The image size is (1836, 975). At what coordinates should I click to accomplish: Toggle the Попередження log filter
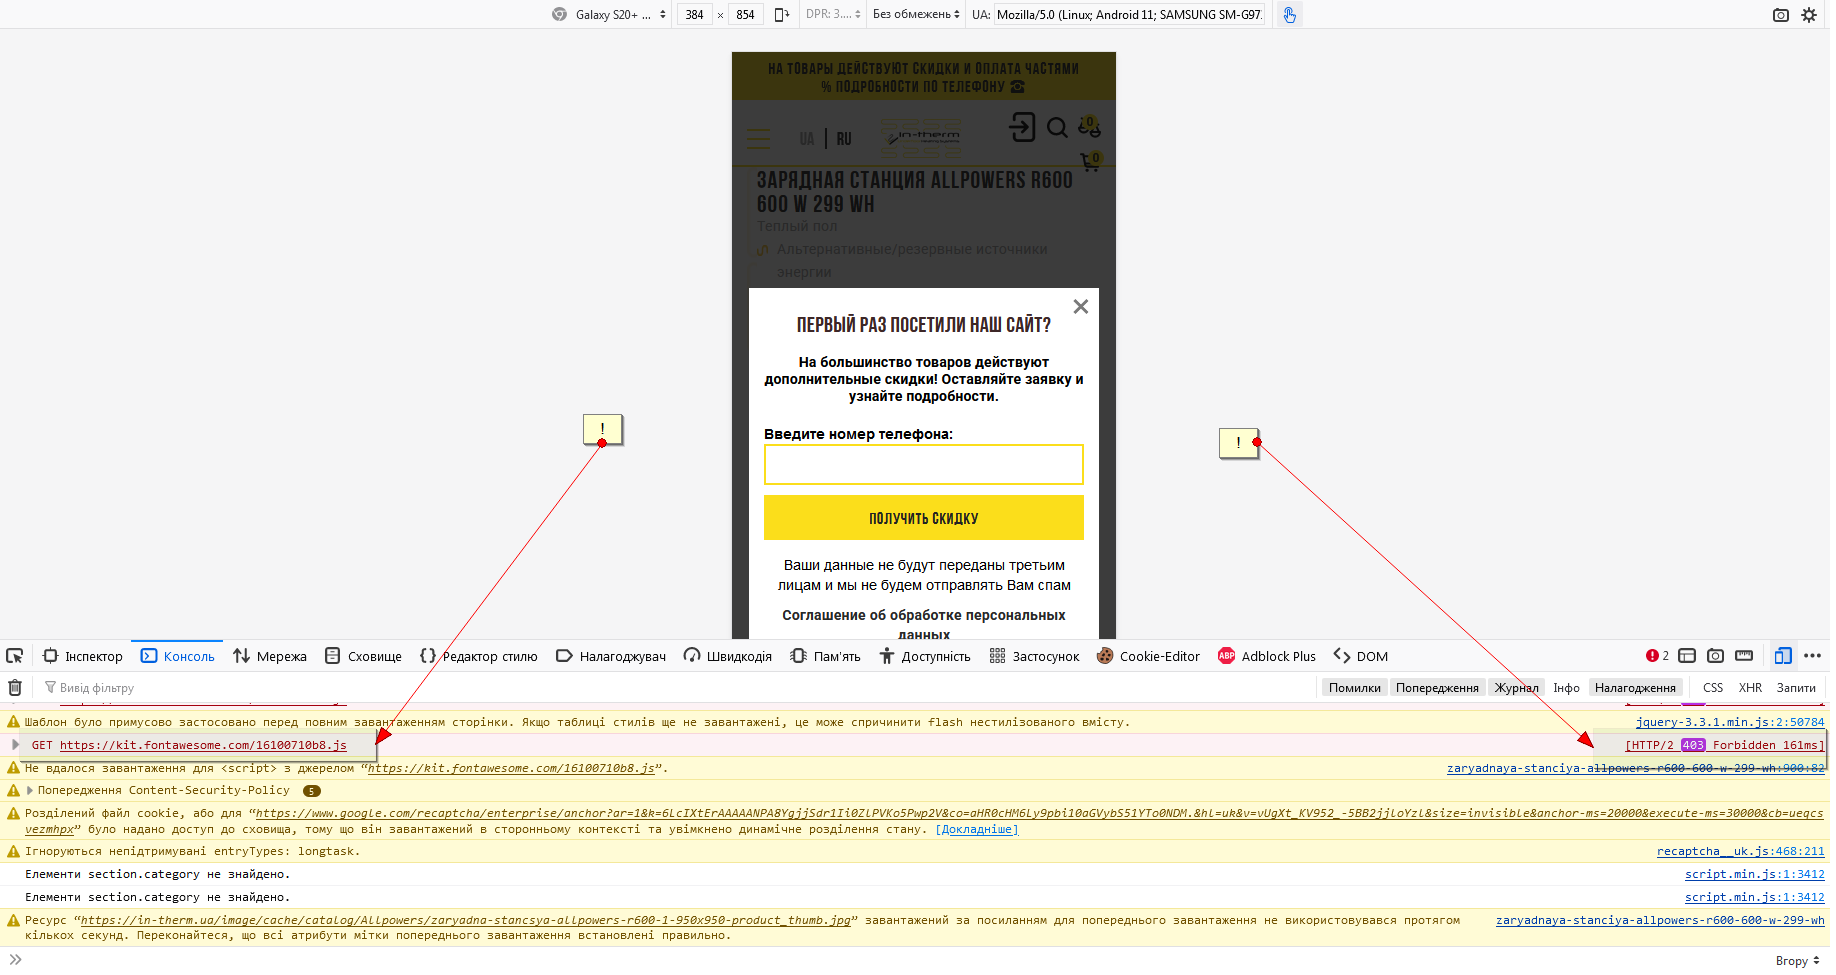(x=1437, y=687)
